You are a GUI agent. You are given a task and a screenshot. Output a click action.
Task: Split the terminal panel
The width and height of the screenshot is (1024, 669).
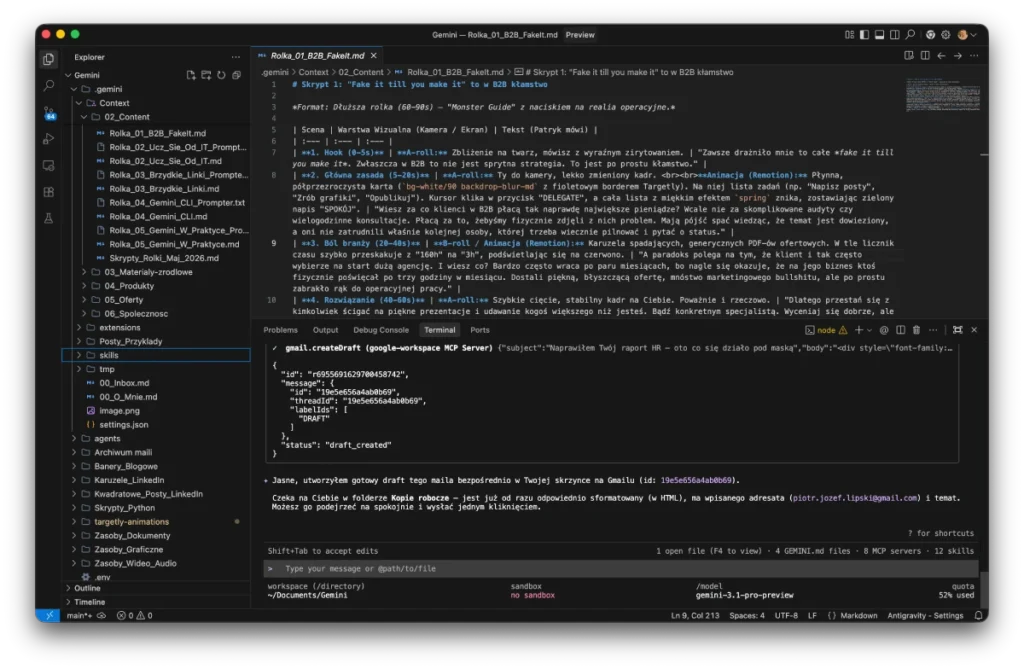(x=901, y=330)
